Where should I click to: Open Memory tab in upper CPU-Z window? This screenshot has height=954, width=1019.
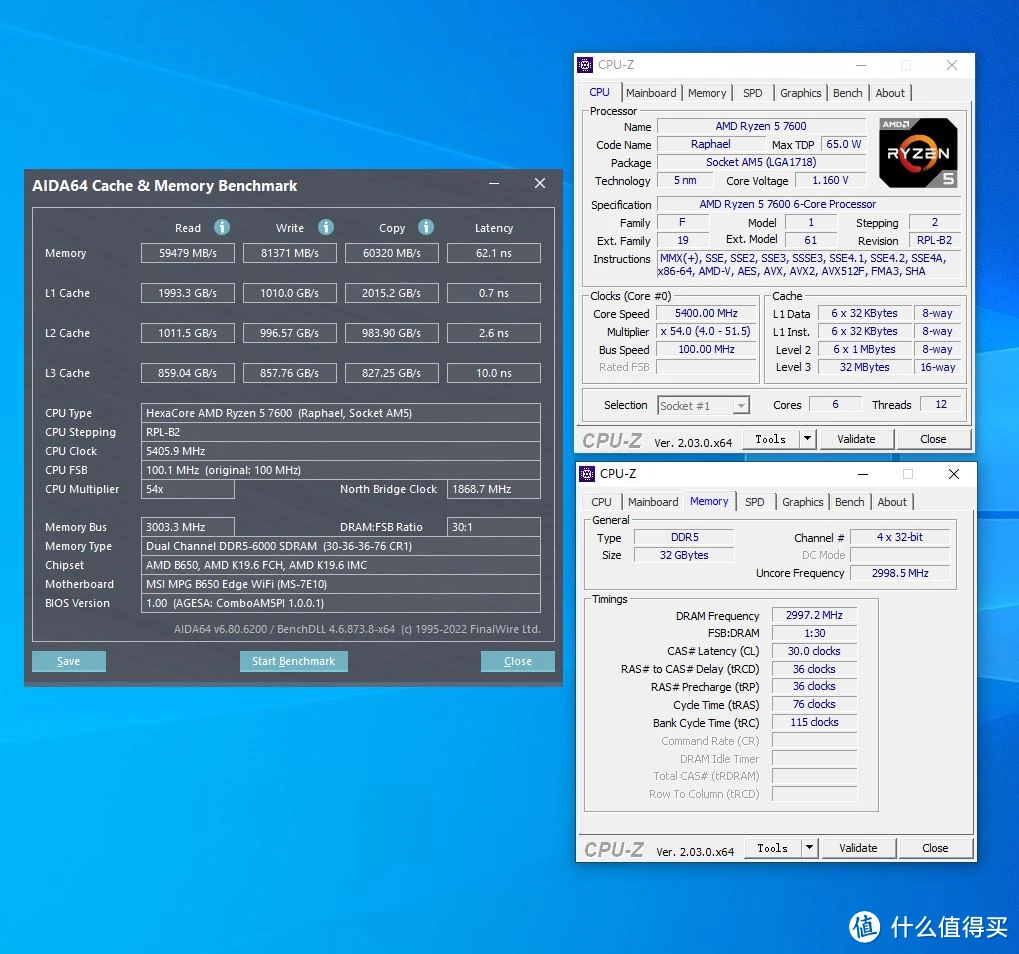pos(706,93)
